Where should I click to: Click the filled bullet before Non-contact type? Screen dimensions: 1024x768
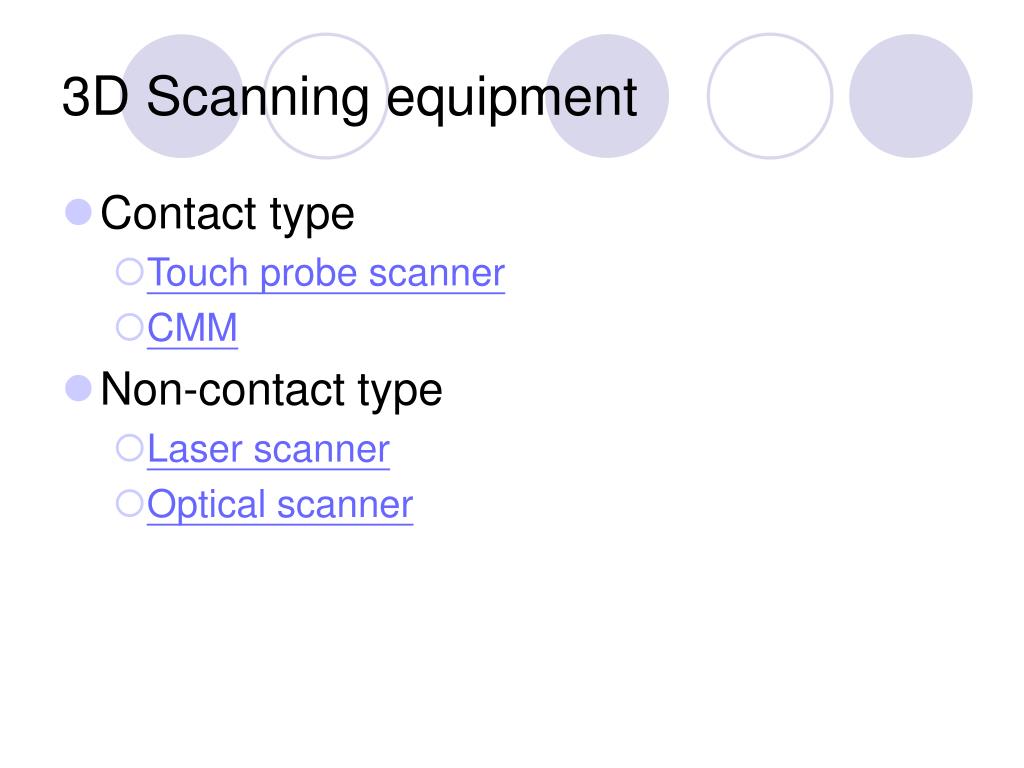coord(78,389)
